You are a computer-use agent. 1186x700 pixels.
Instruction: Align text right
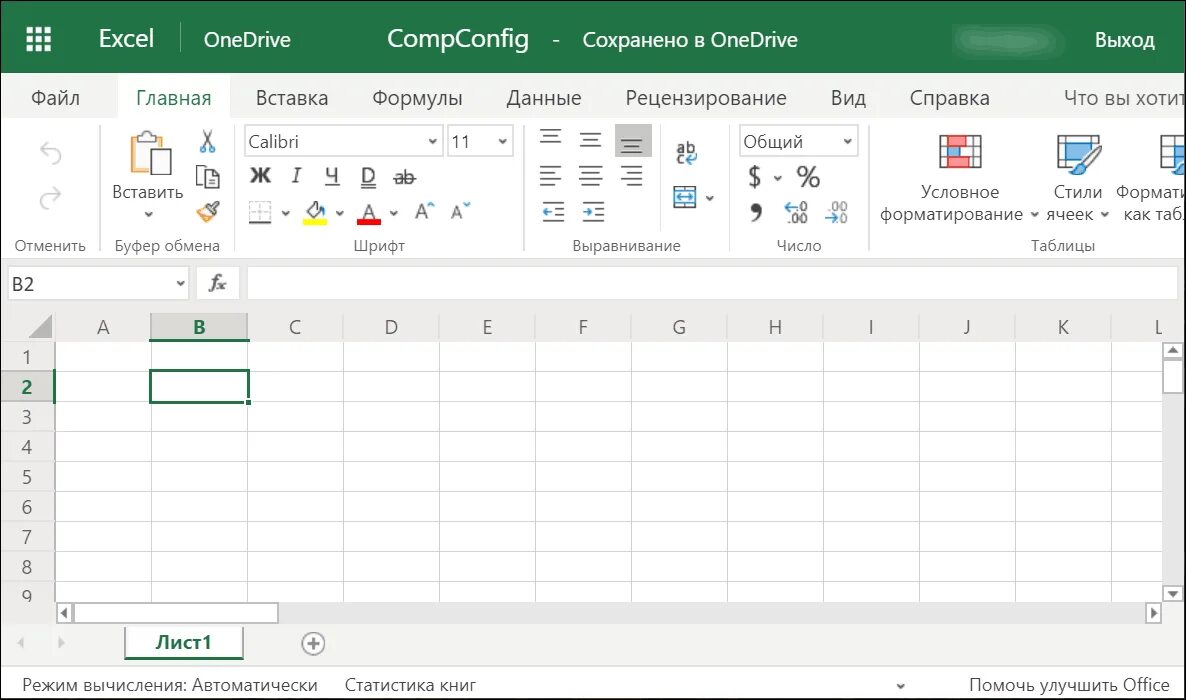(x=631, y=176)
